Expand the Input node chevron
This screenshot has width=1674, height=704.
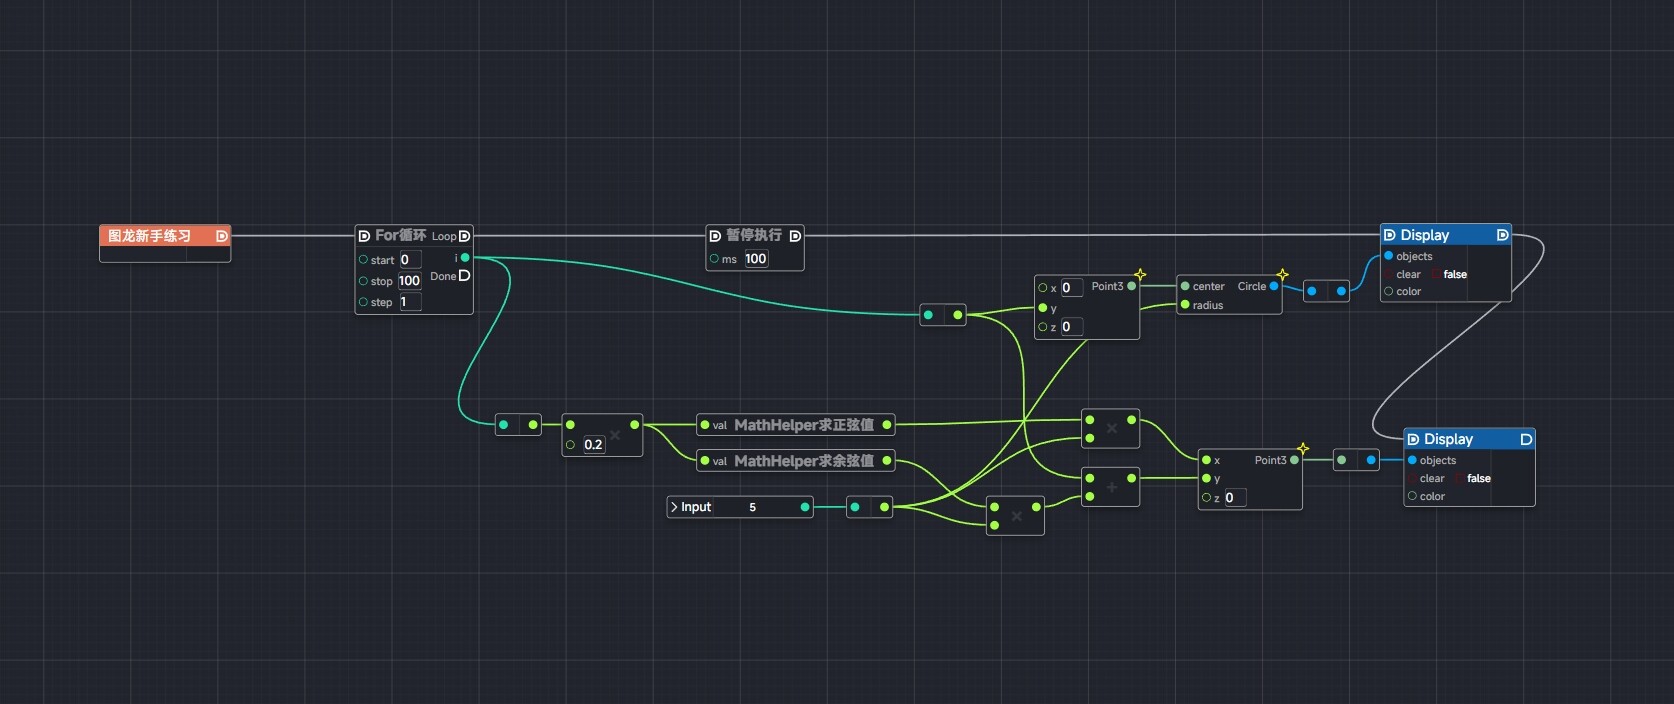coord(674,507)
